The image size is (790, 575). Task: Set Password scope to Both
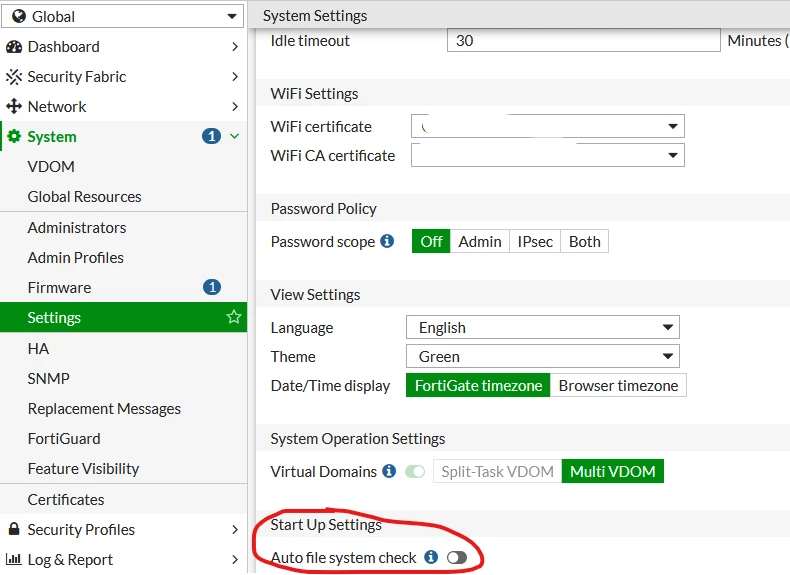tap(584, 241)
